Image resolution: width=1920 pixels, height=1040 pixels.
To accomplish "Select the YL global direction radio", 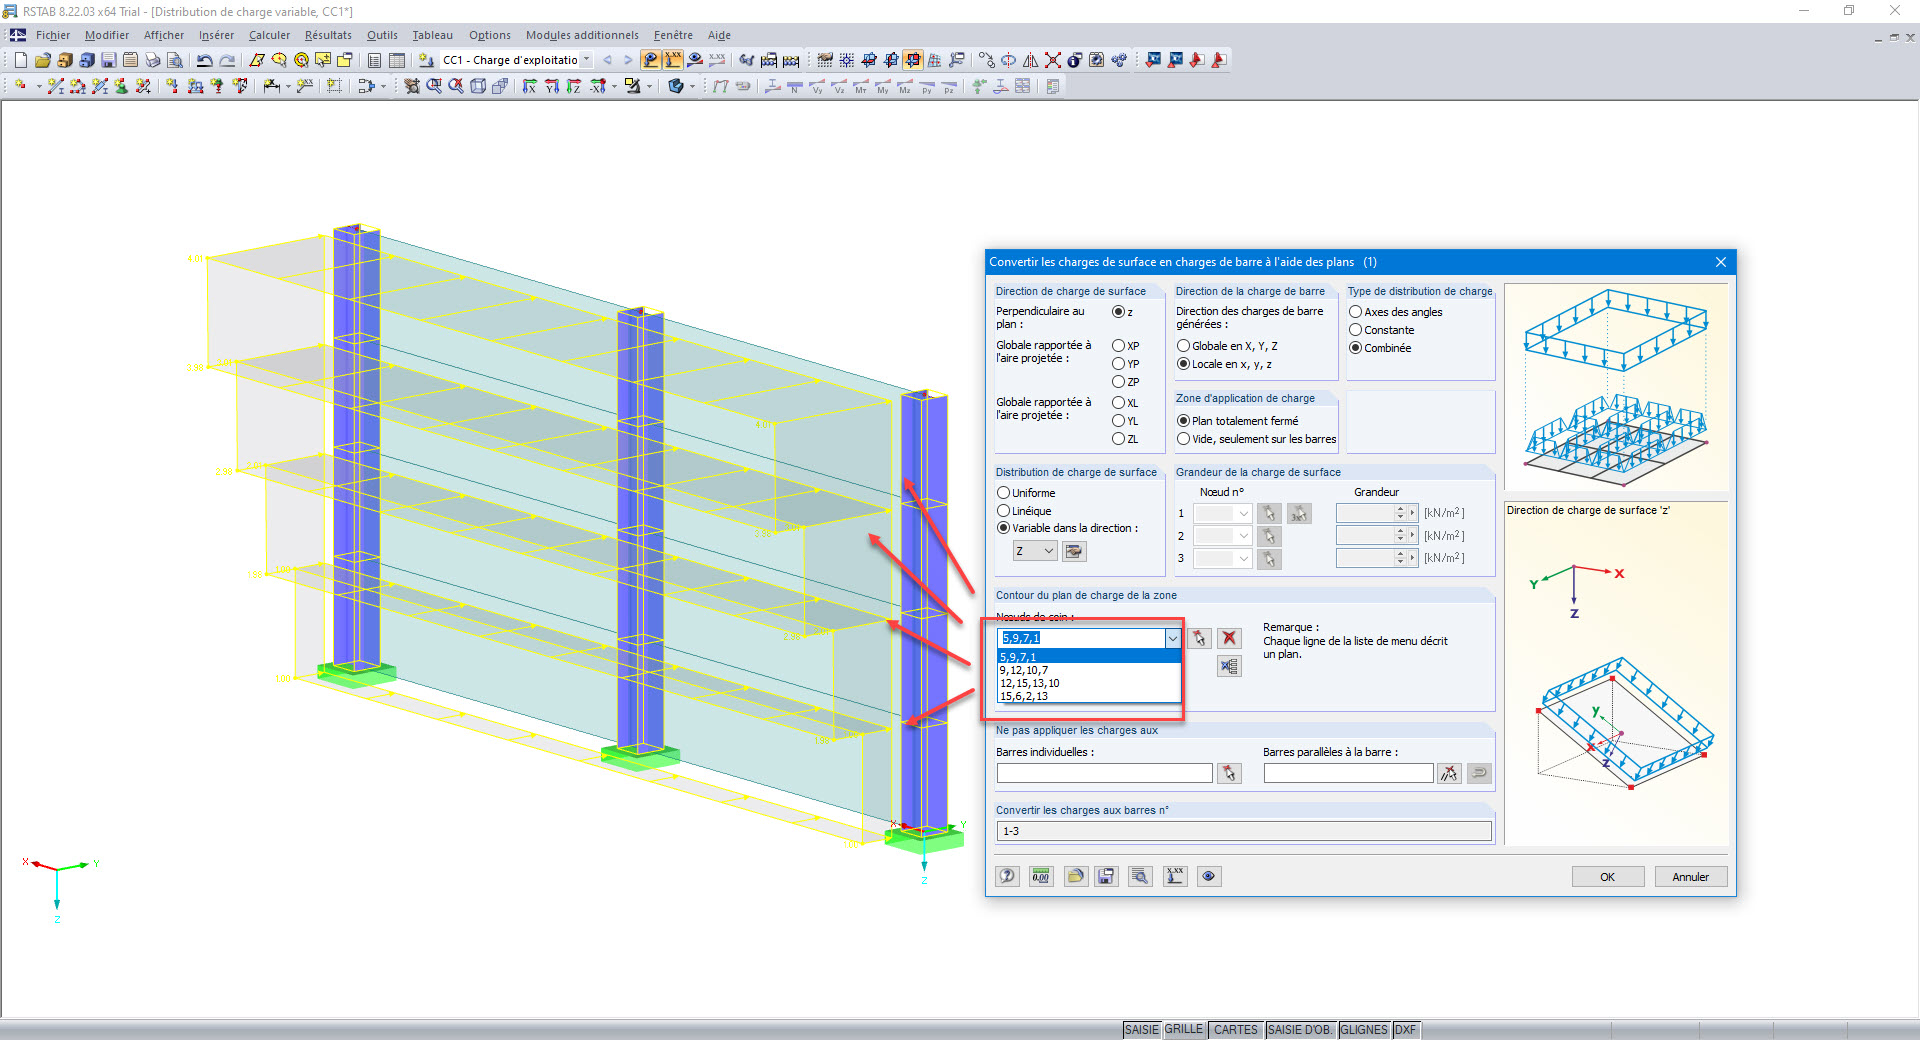I will click(x=1119, y=421).
